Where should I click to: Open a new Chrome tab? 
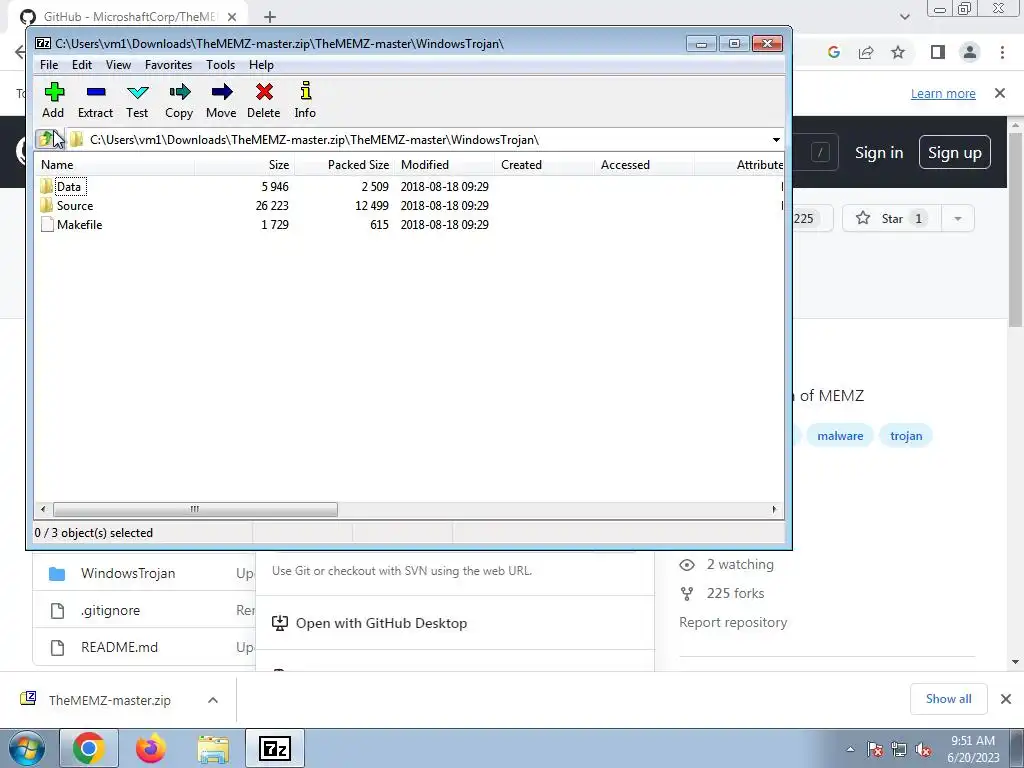(x=270, y=17)
